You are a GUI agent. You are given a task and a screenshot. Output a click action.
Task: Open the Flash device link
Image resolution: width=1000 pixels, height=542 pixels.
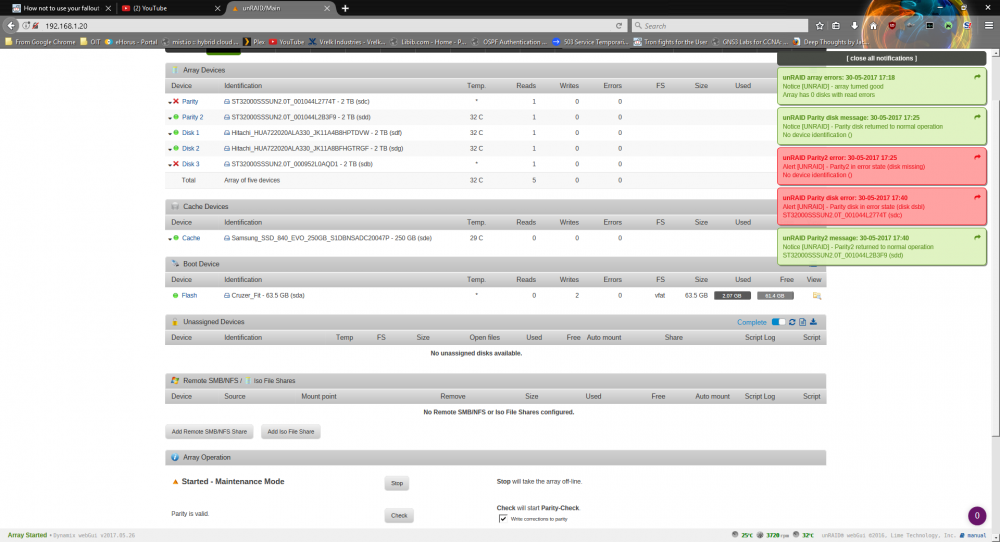click(189, 295)
